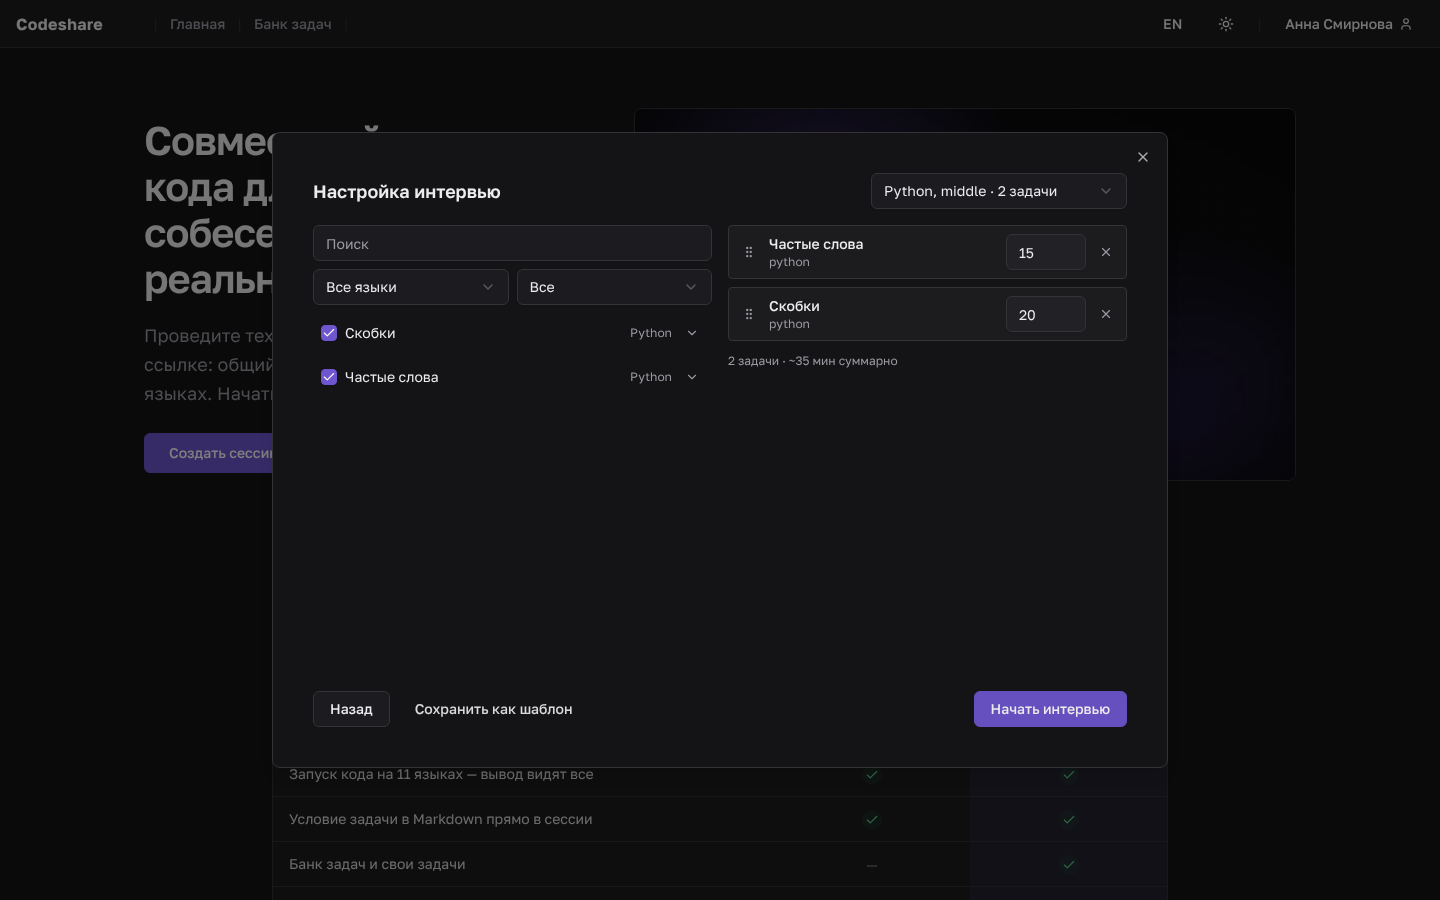This screenshot has width=1440, height=900.
Task: Click the Назад button
Action: point(351,709)
